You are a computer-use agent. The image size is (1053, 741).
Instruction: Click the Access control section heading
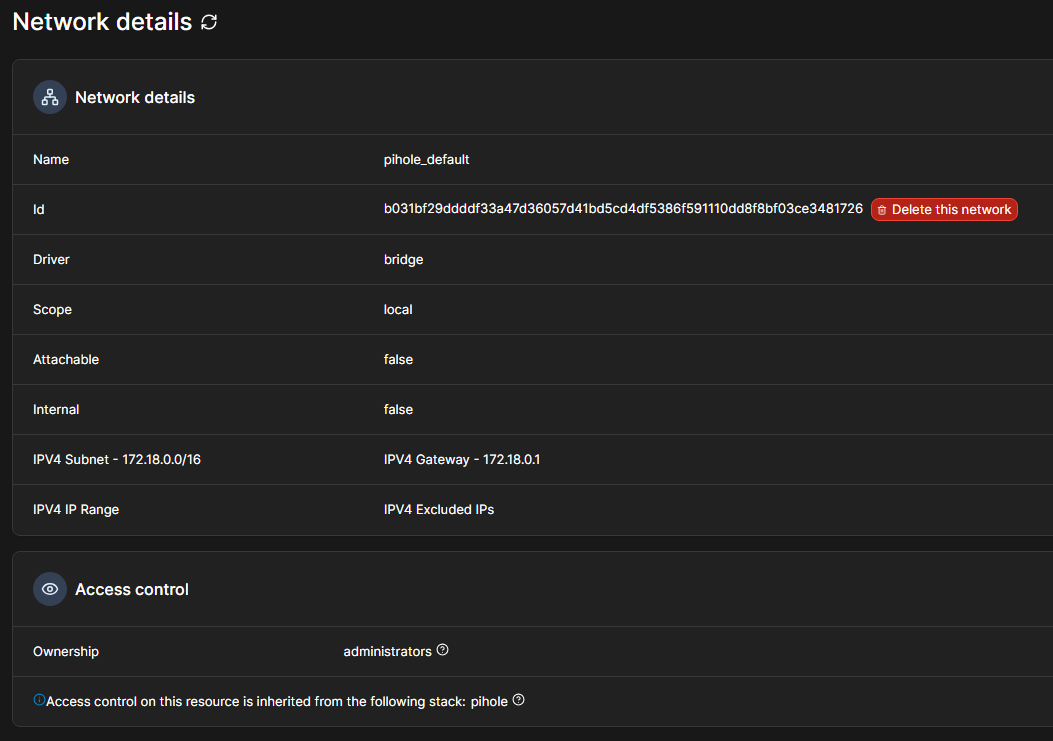[132, 589]
